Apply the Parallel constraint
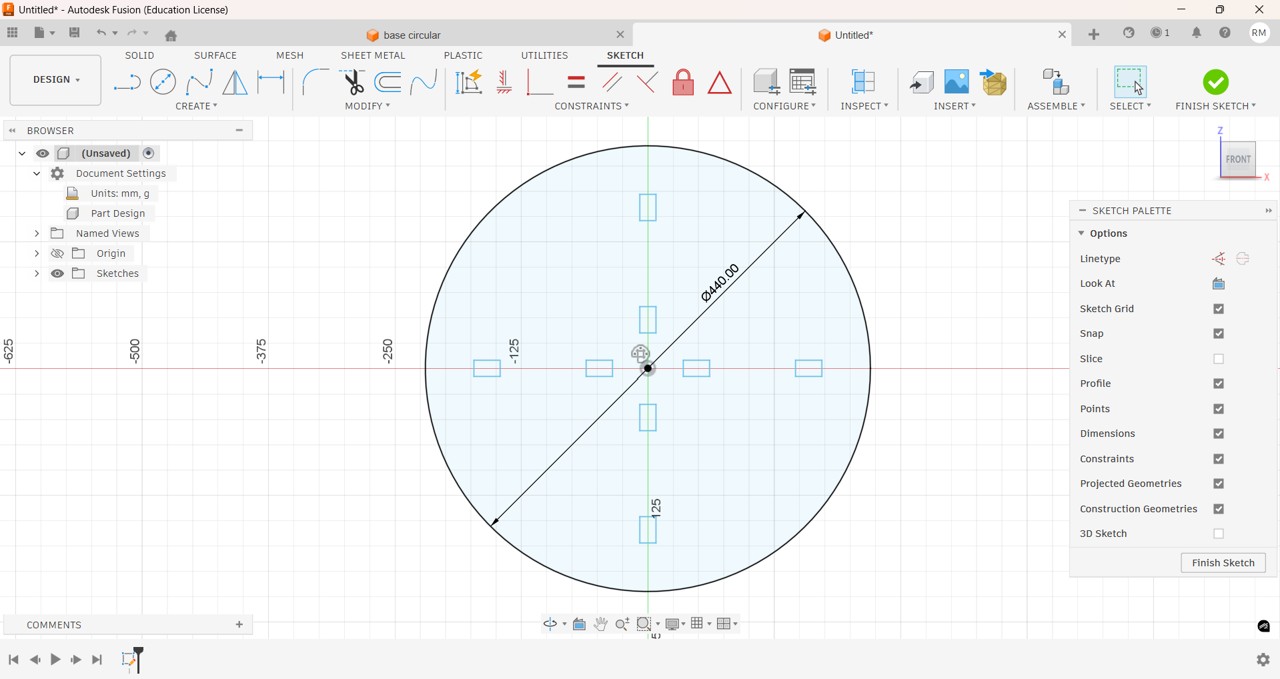This screenshot has height=679, width=1280. [x=612, y=82]
